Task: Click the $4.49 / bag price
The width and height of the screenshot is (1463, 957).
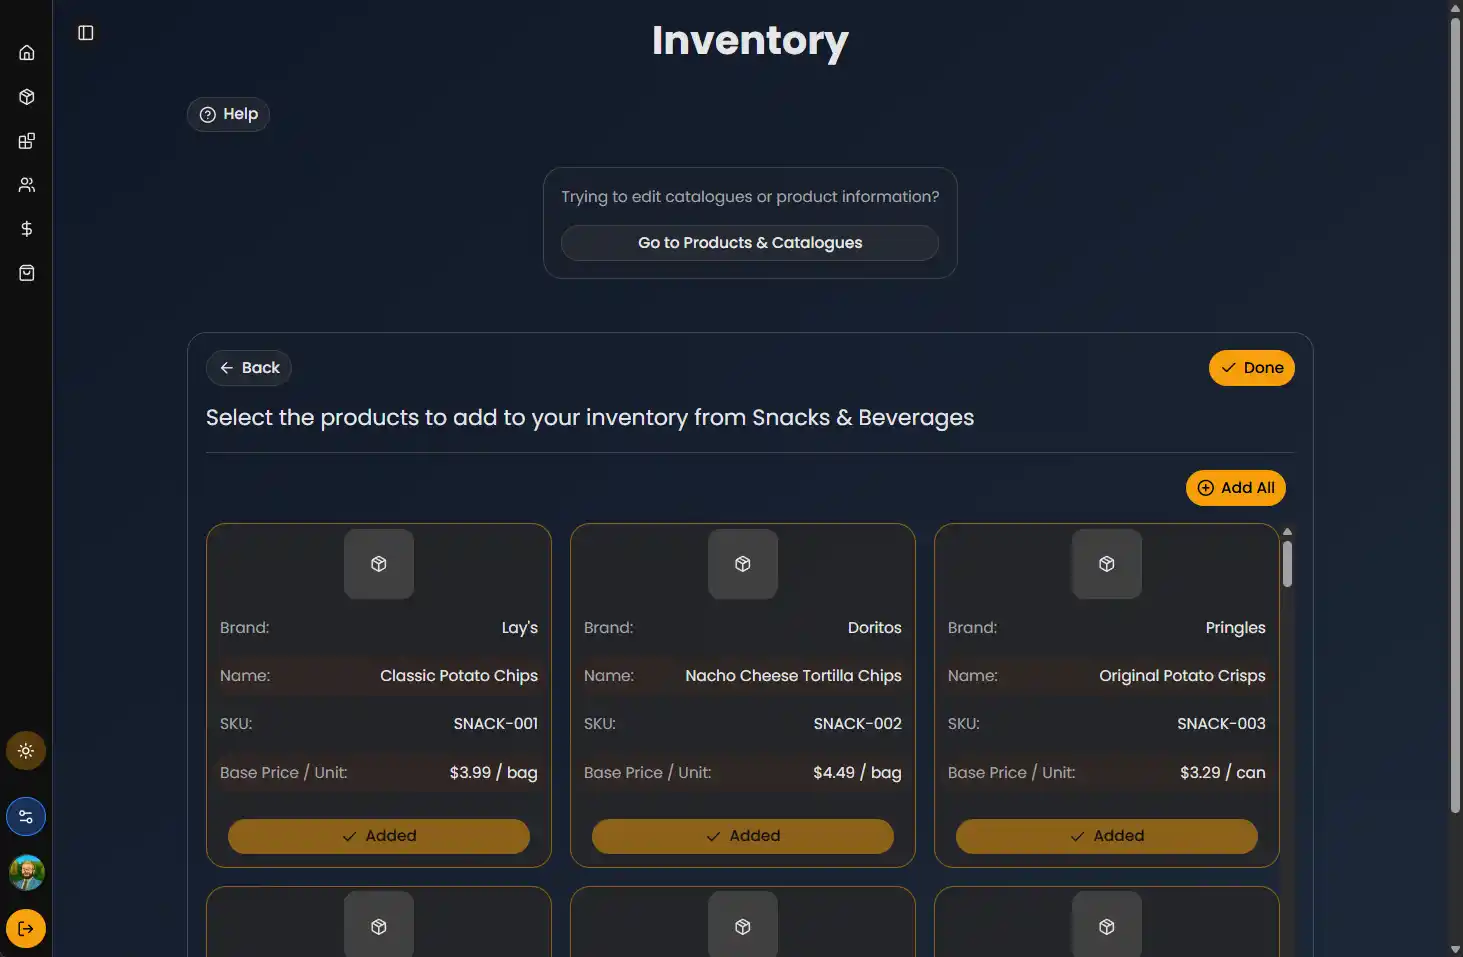Action: pyautogui.click(x=857, y=773)
